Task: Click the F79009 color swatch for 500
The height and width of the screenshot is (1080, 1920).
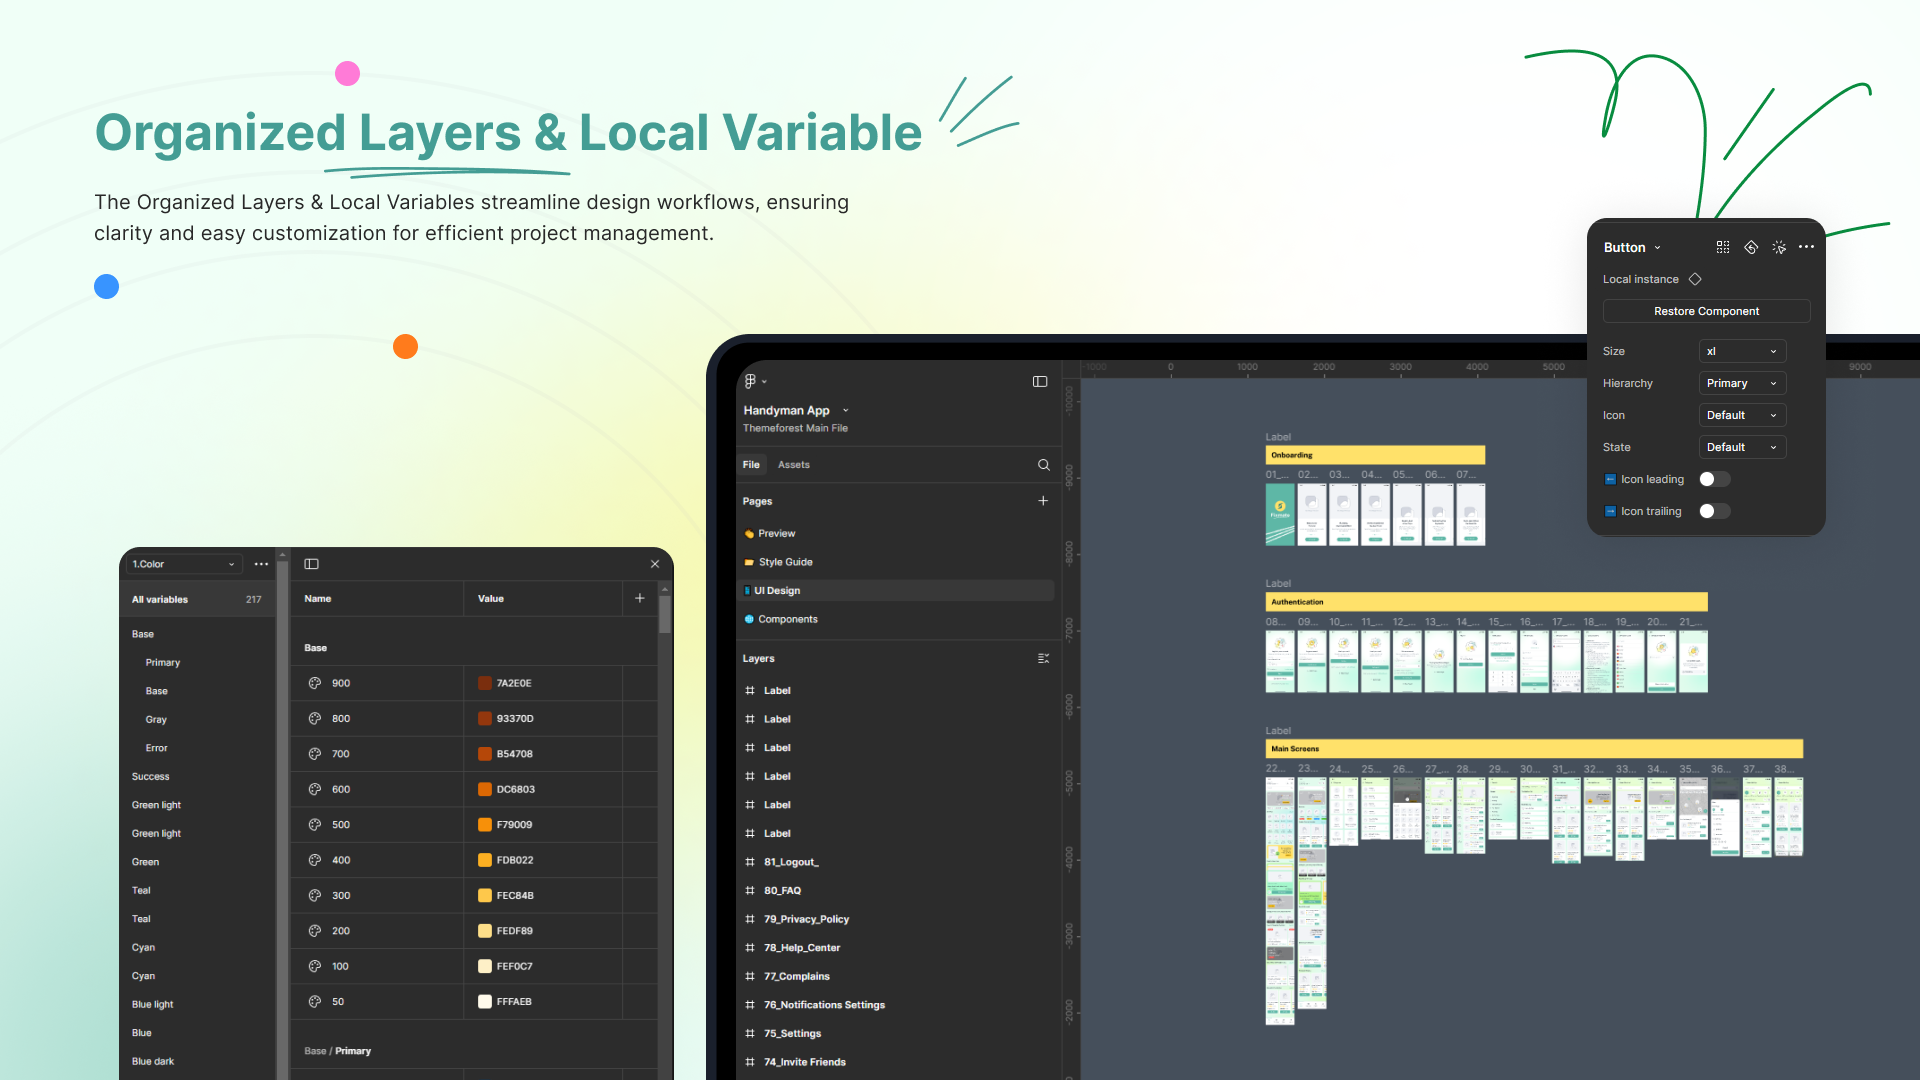Action: (485, 825)
